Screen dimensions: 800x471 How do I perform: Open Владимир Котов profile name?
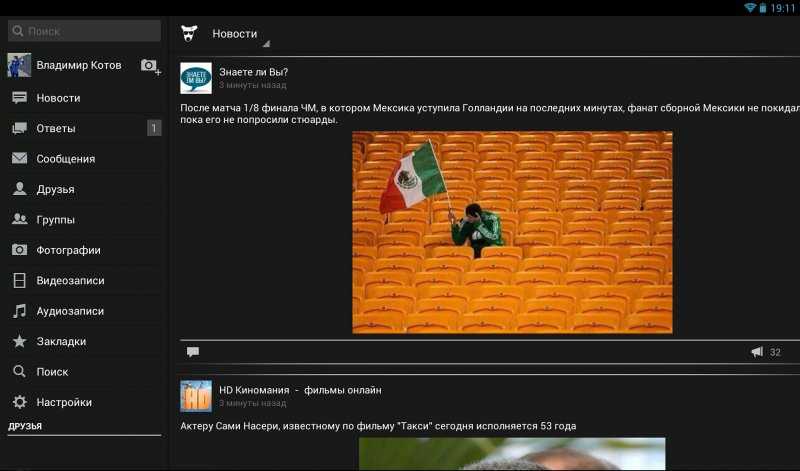click(79, 65)
